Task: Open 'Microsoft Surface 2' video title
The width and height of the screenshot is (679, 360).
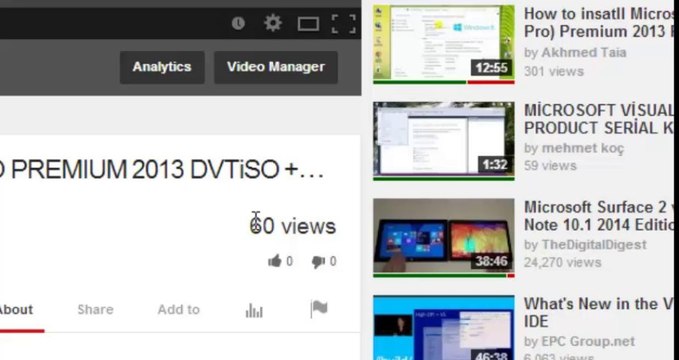Action: [x=598, y=216]
